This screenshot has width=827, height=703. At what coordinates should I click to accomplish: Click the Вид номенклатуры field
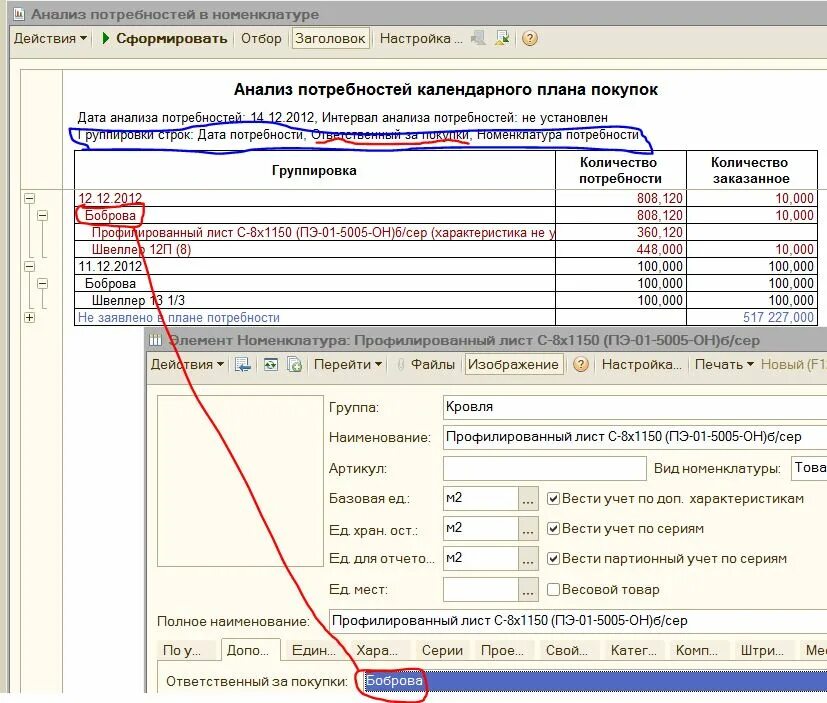coord(809,468)
